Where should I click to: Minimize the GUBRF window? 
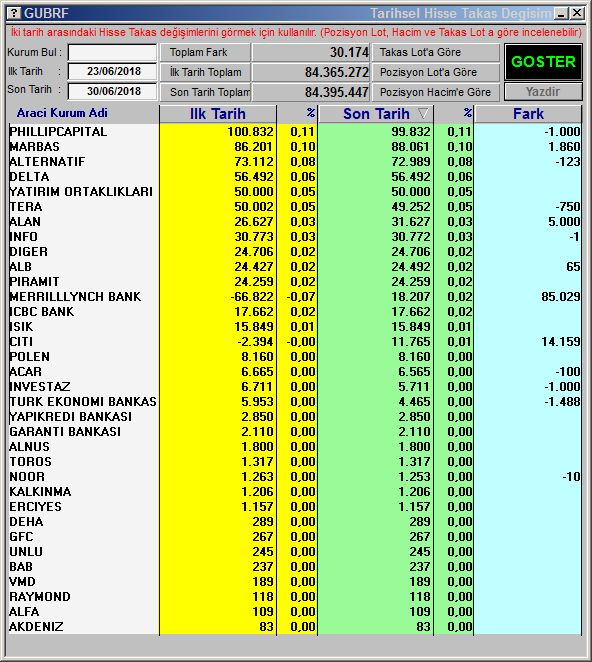(x=561, y=14)
